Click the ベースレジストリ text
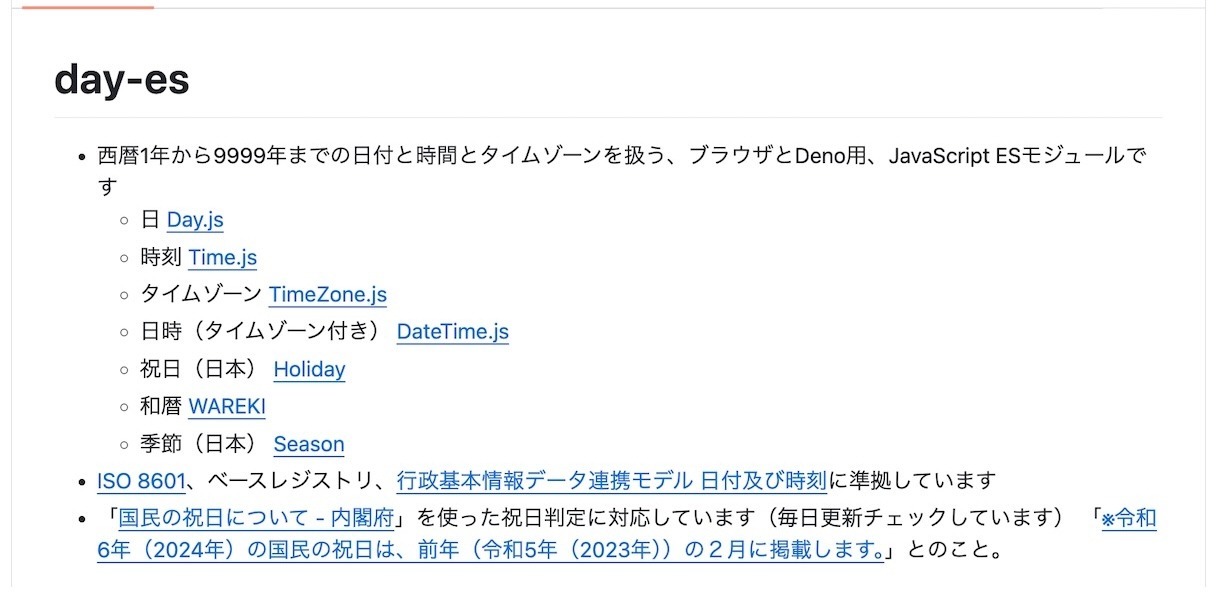The width and height of the screenshot is (1220, 610). (296, 482)
